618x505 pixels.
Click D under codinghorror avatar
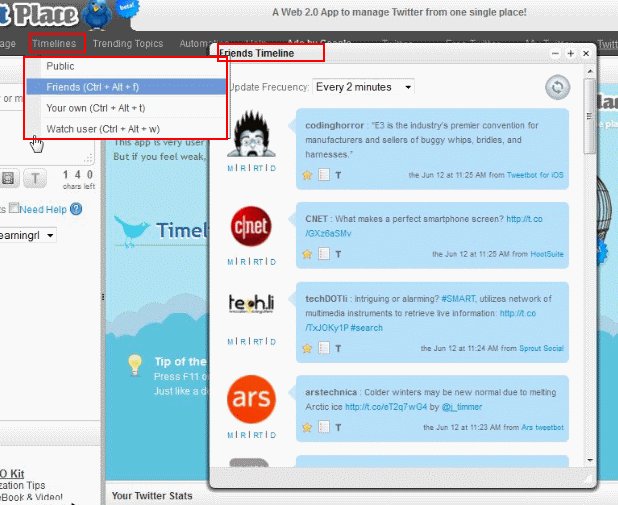click(x=273, y=168)
